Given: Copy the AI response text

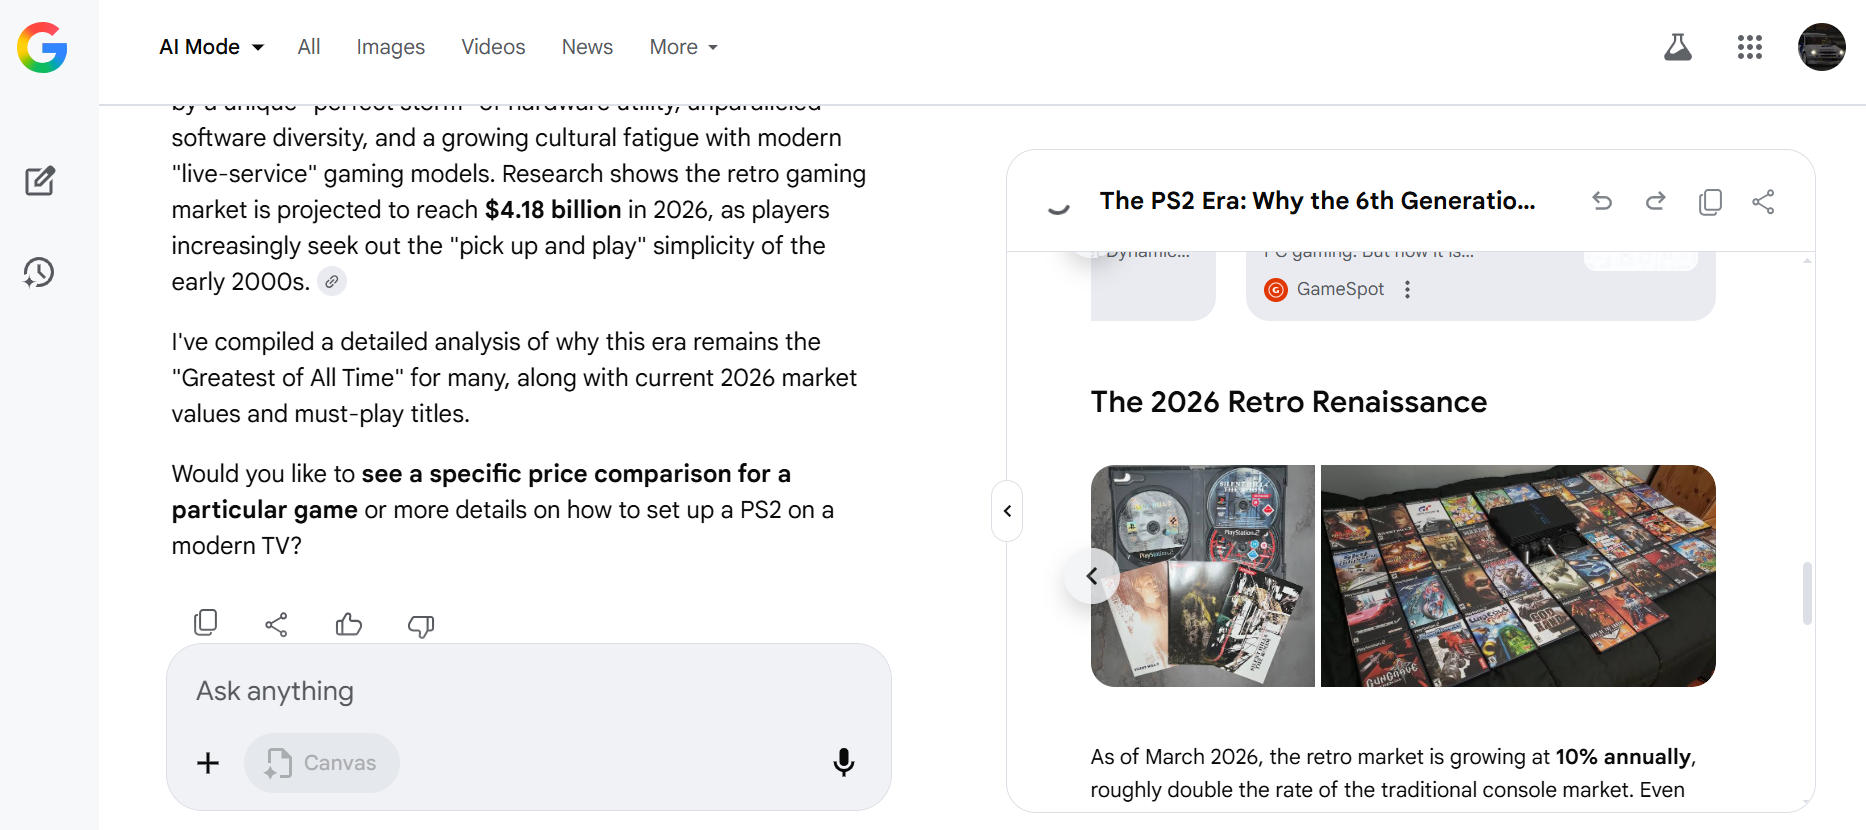Looking at the screenshot, I should click(205, 624).
